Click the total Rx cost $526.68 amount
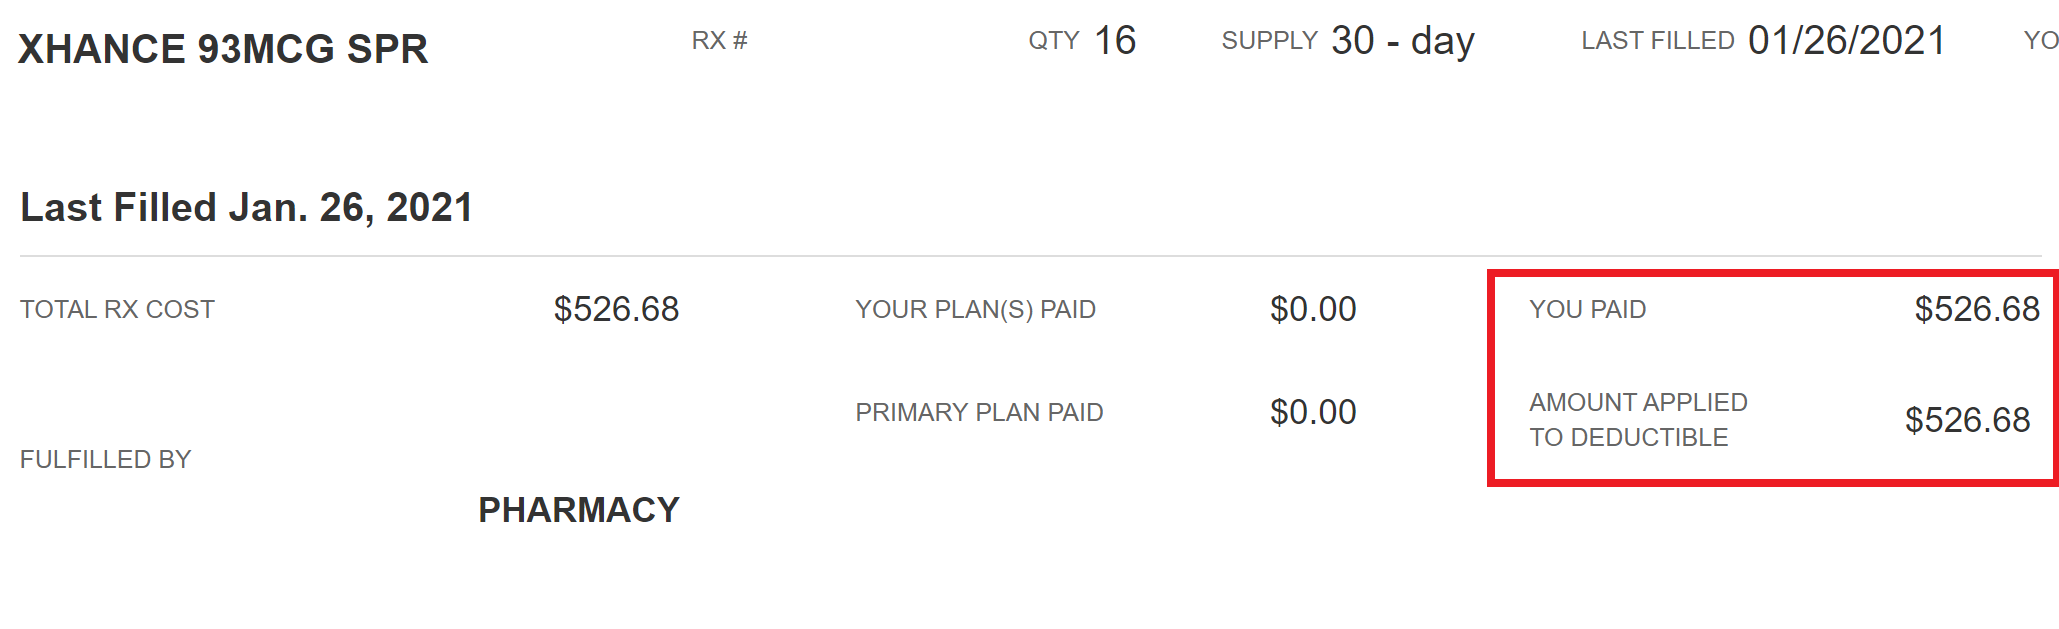The image size is (2059, 629). pyautogui.click(x=617, y=309)
